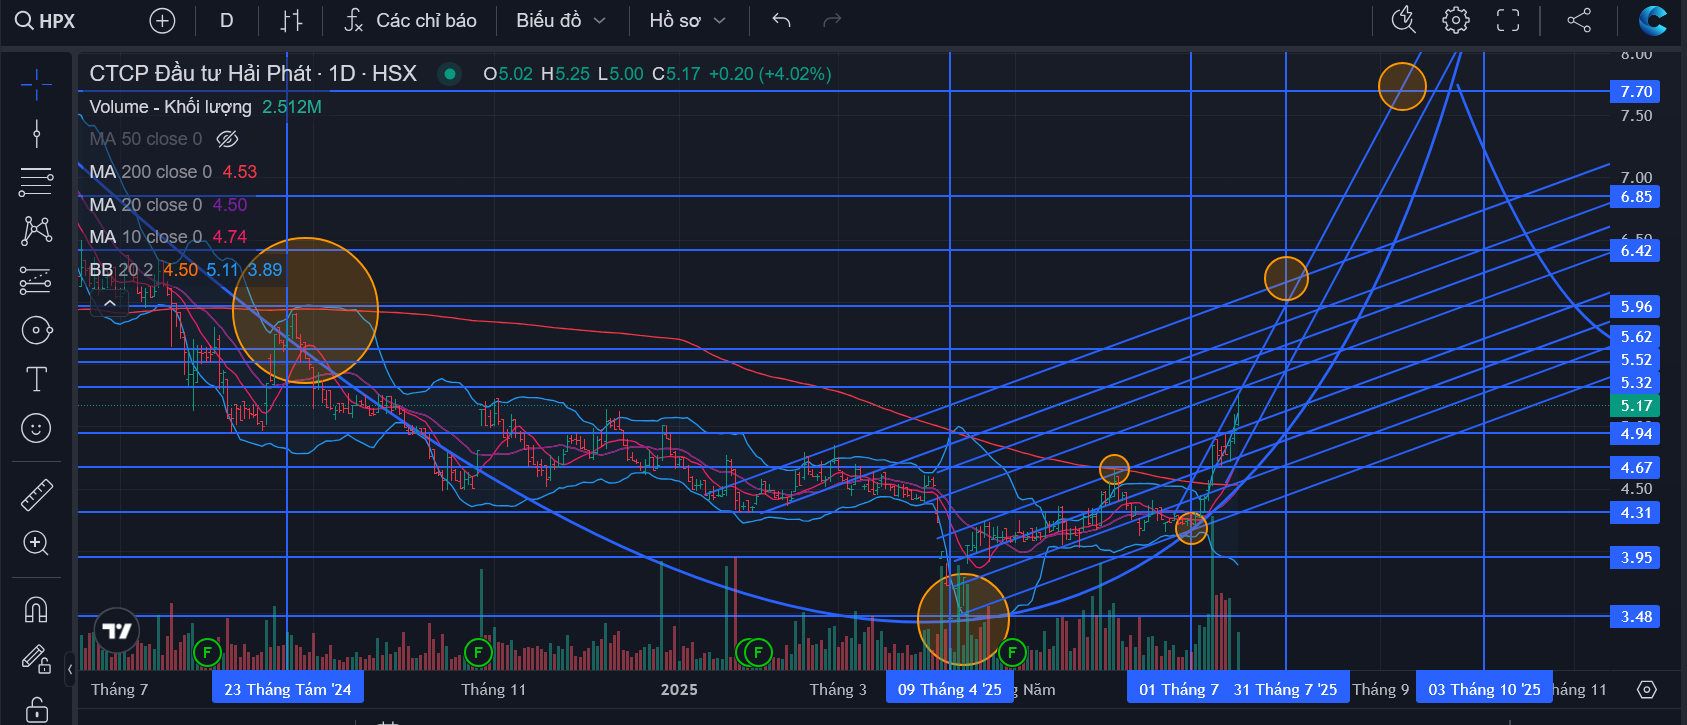The width and height of the screenshot is (1687, 725).
Task: Open chart settings gear icon
Action: pos(1456,20)
